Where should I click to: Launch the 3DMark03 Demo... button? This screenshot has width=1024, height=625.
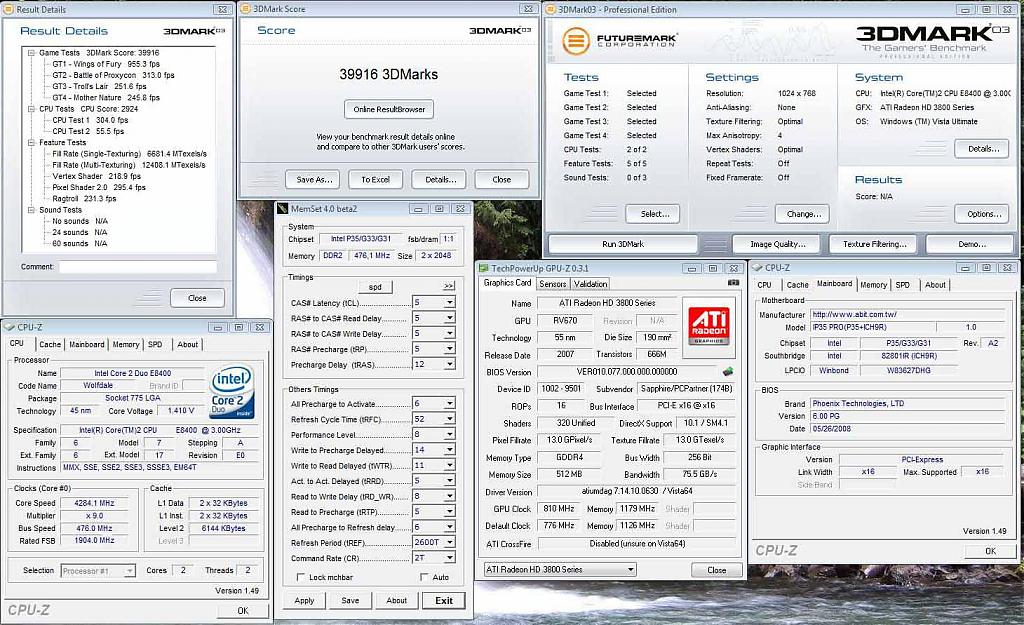972,244
